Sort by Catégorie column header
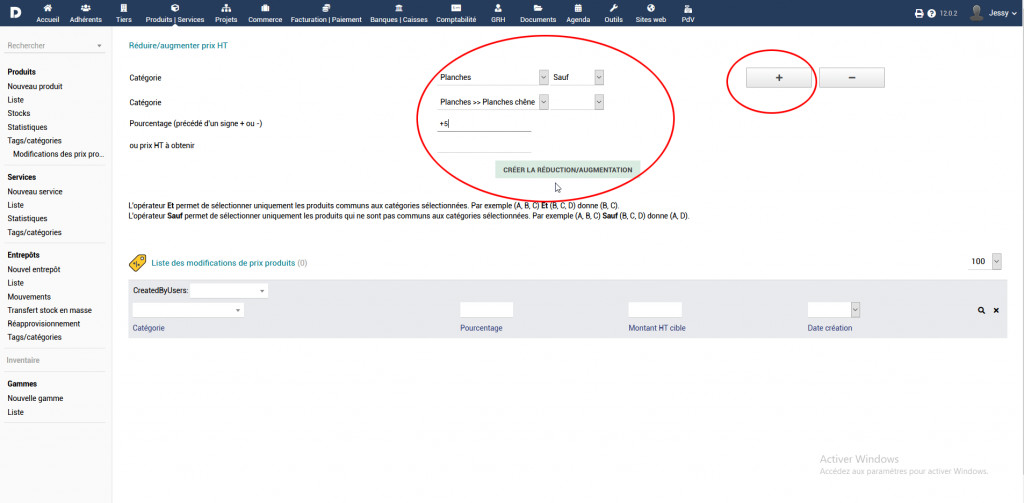 tap(148, 328)
